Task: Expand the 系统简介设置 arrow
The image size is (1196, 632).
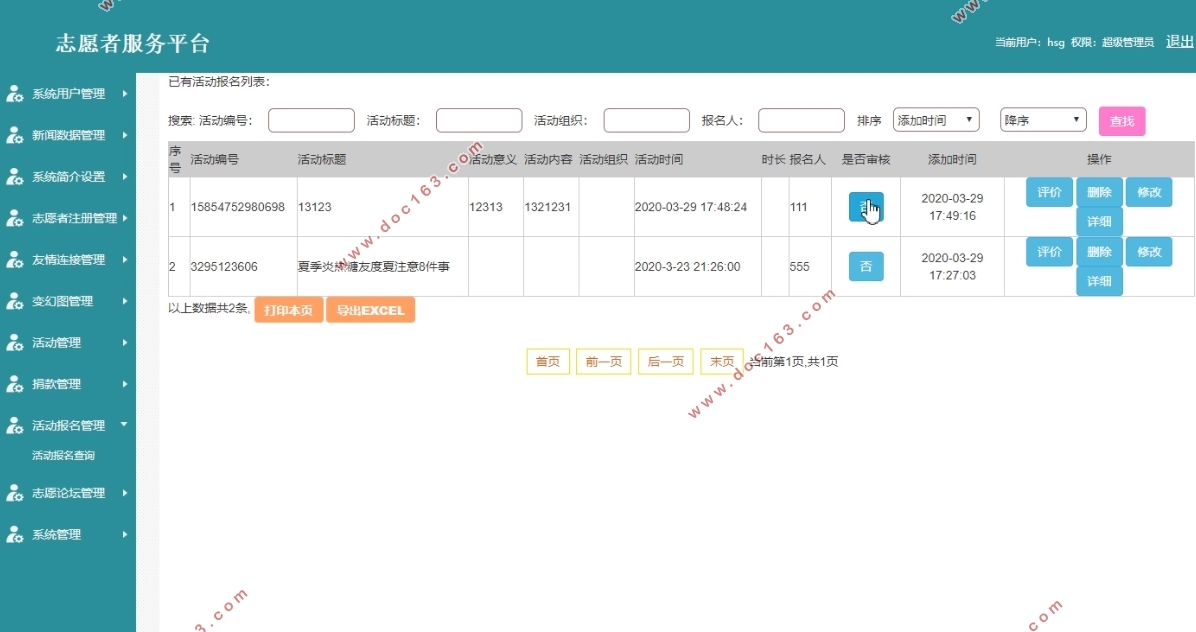Action: tap(124, 177)
